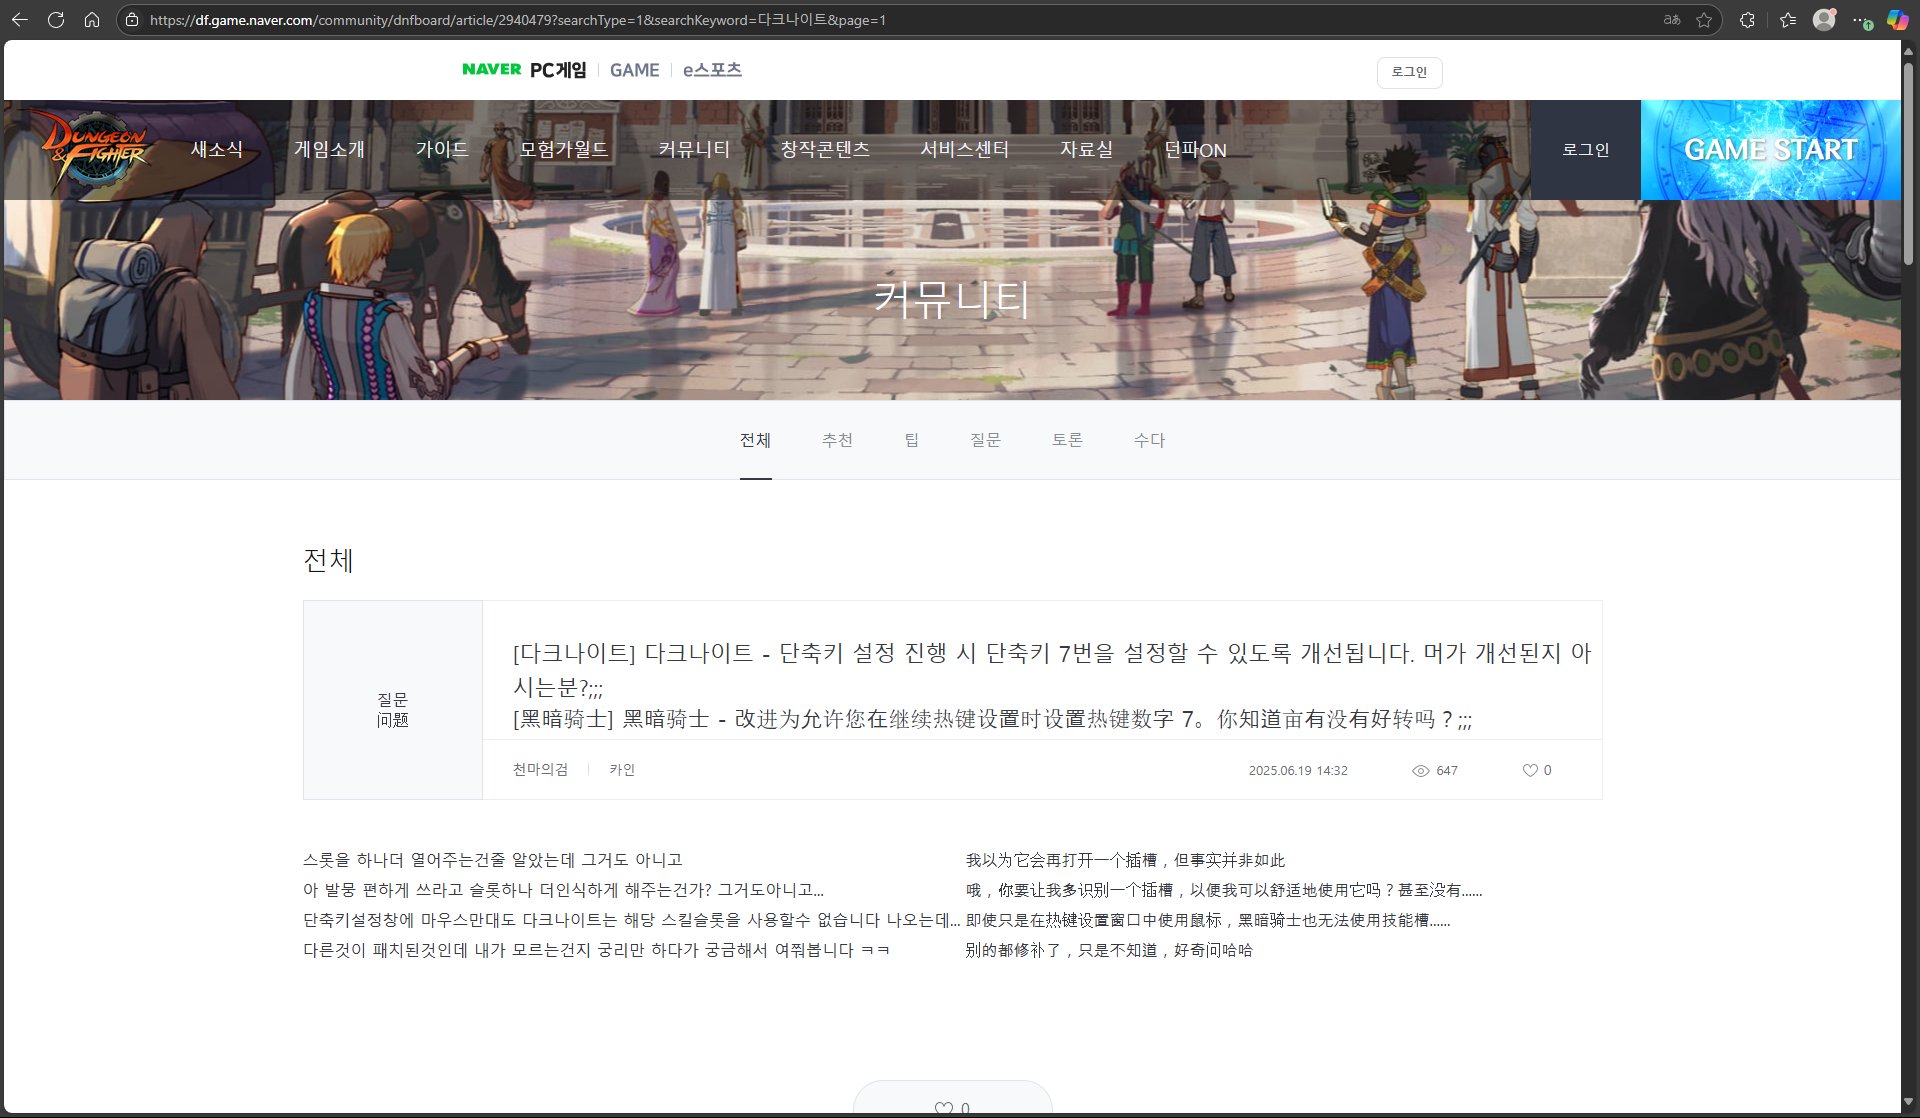
Task: Select the 추천 tab
Action: (837, 440)
